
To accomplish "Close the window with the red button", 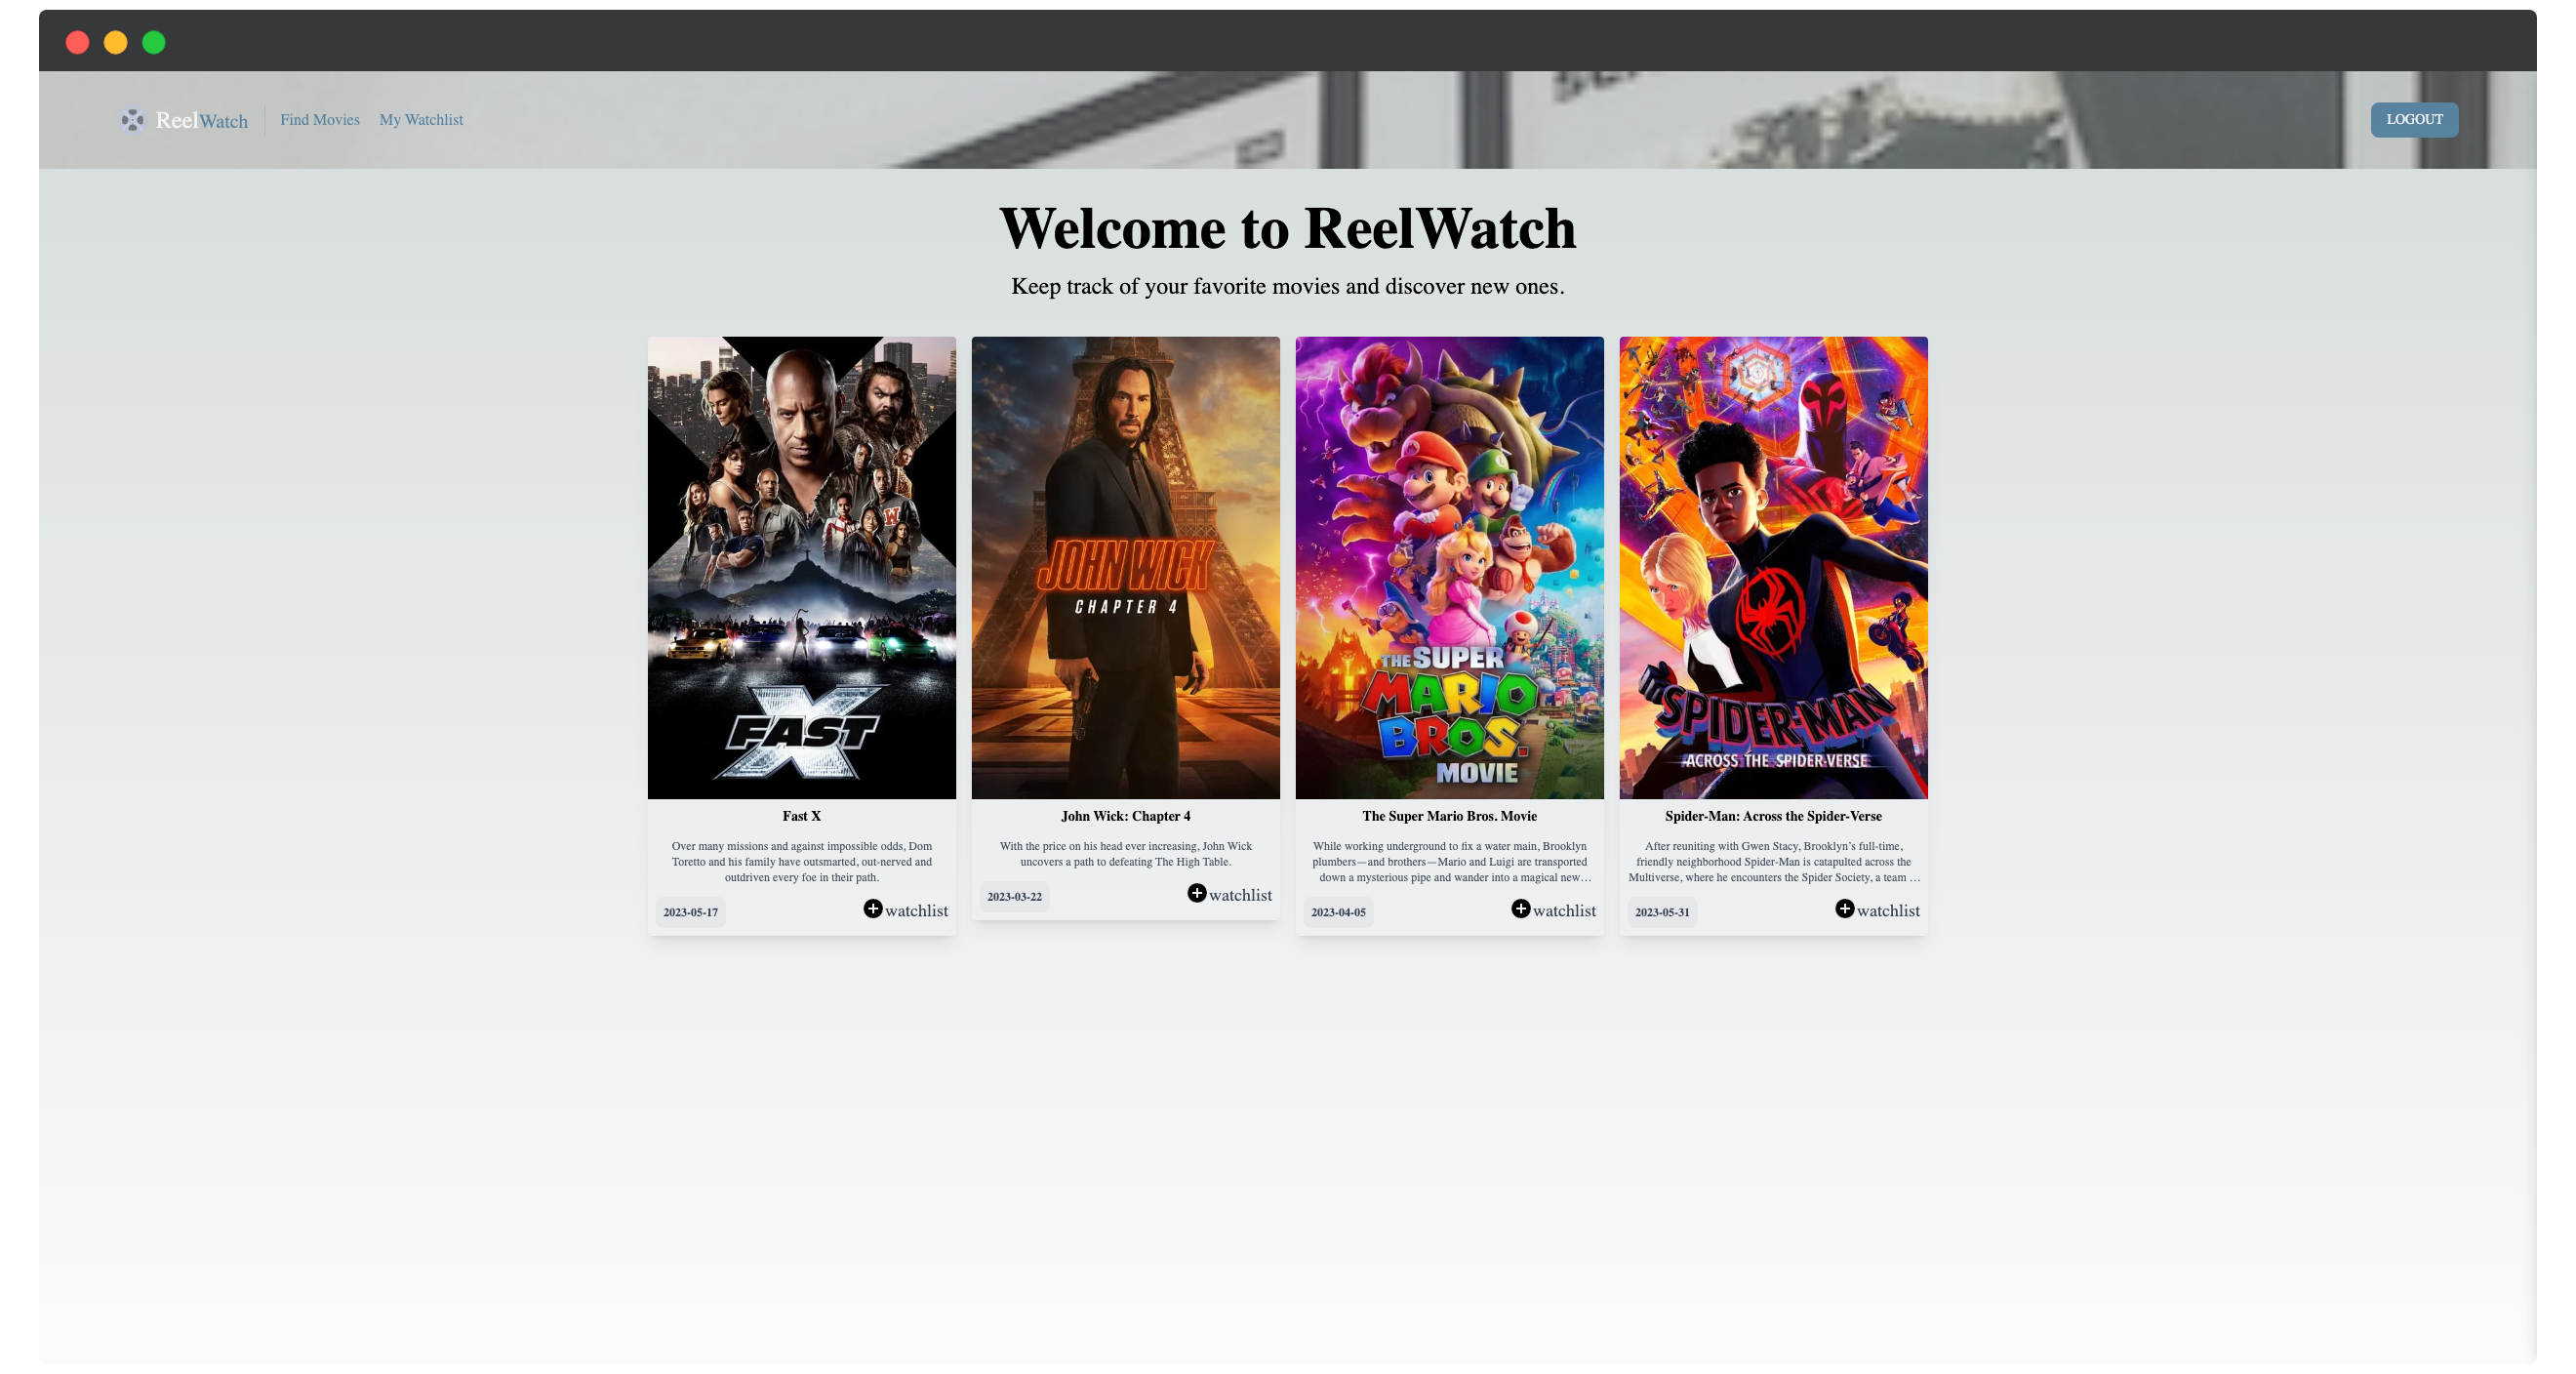I will (77, 42).
